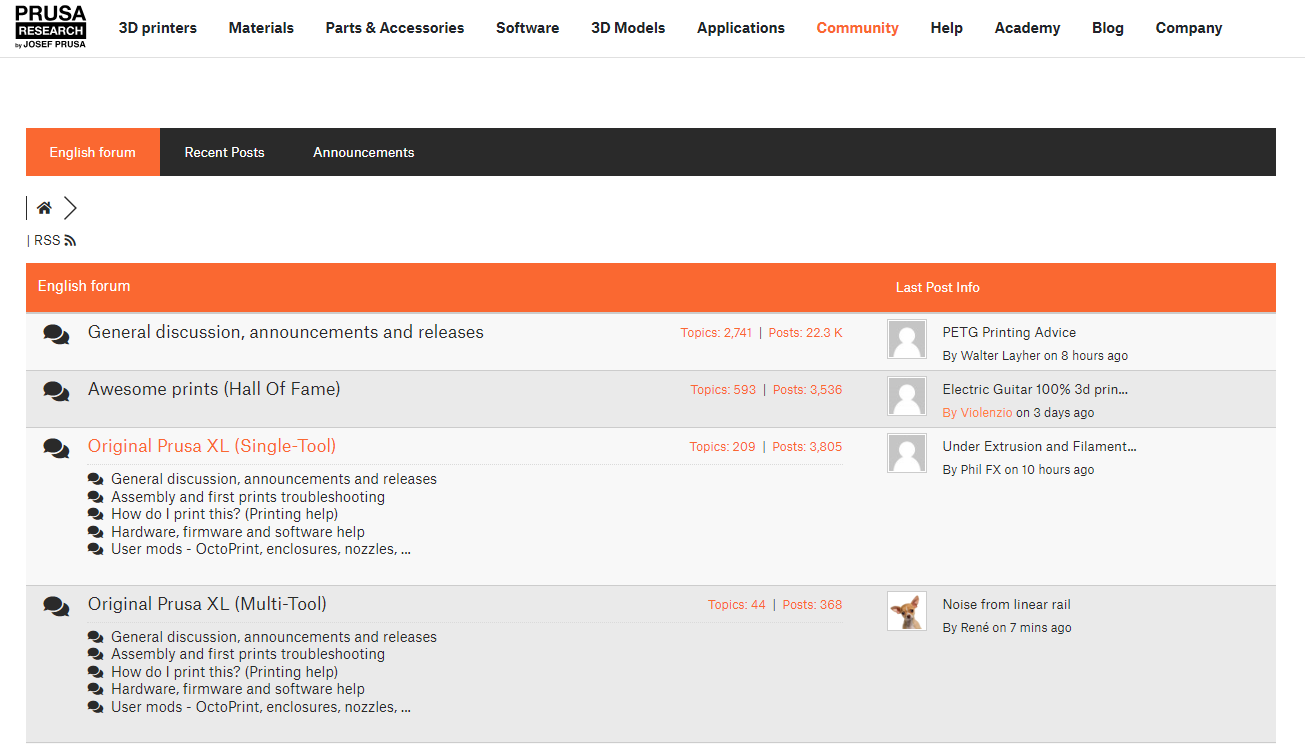Open the 3D printers menu
Viewport: 1305px width, 744px height.
pos(158,28)
